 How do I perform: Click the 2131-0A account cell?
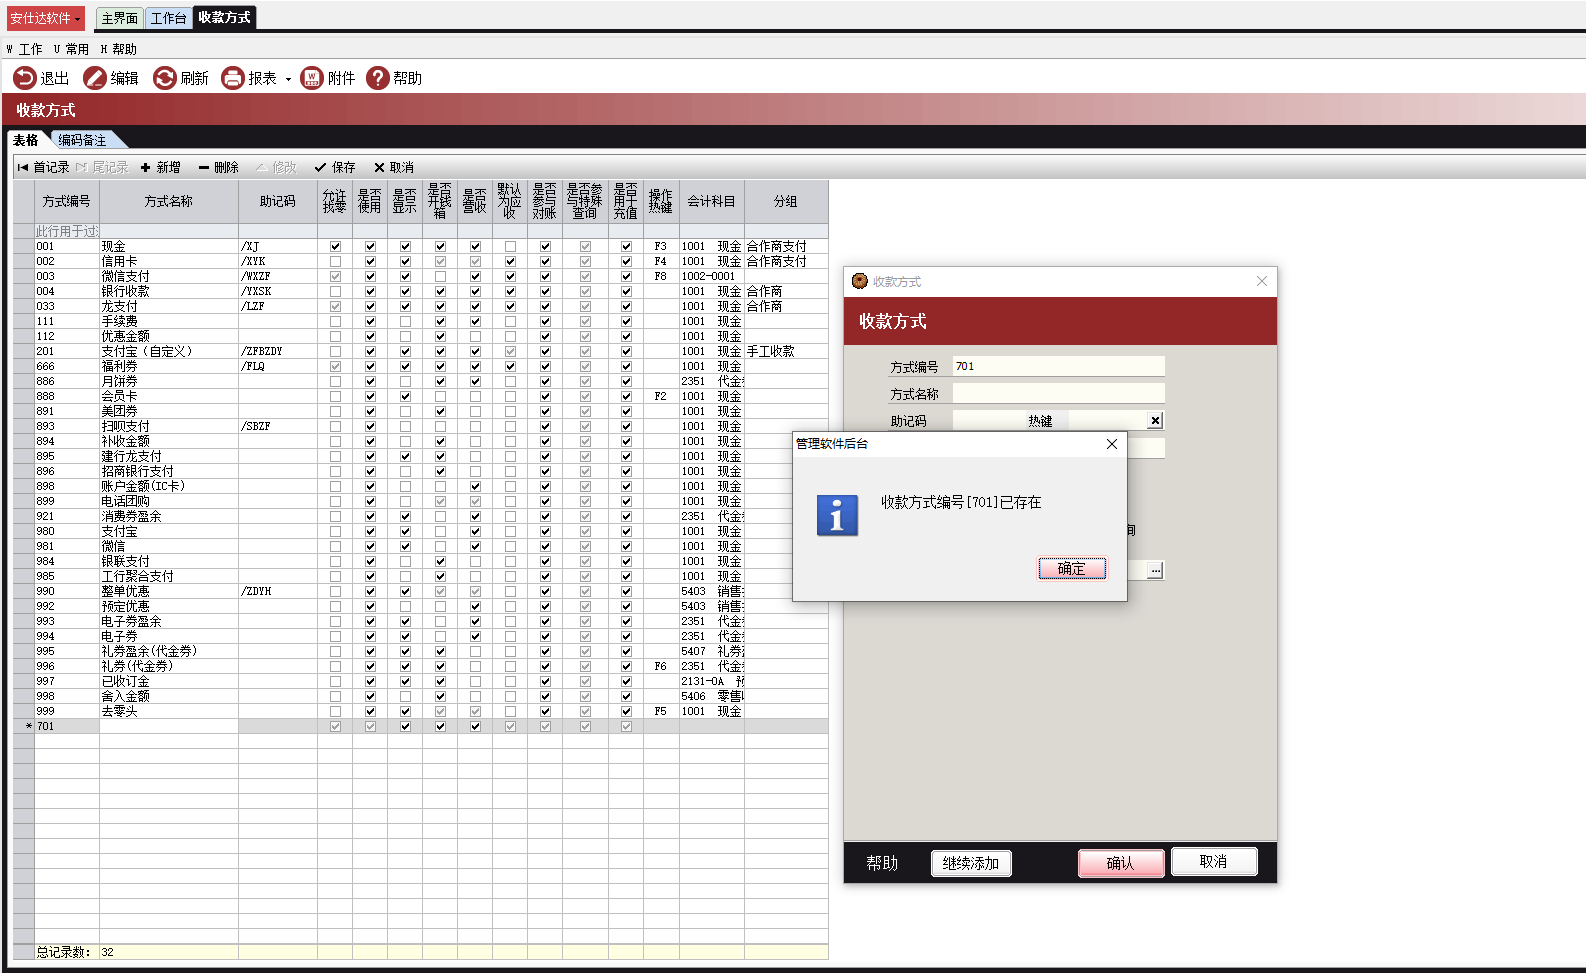712,681
